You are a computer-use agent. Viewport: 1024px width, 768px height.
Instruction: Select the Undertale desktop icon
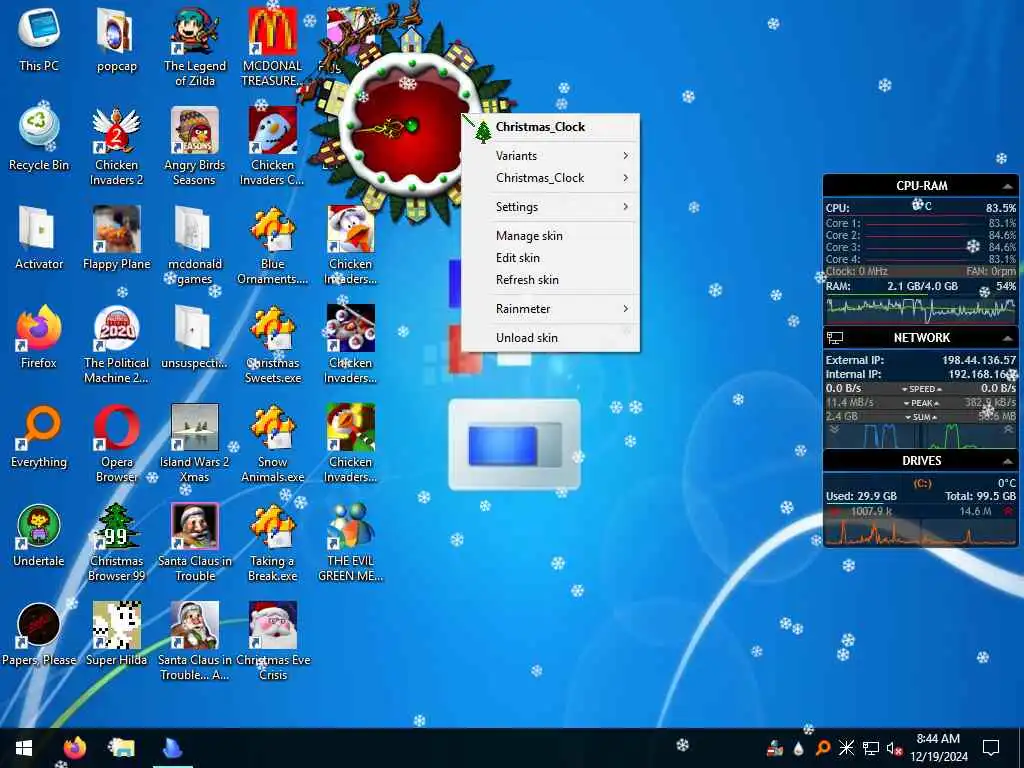coord(39,536)
